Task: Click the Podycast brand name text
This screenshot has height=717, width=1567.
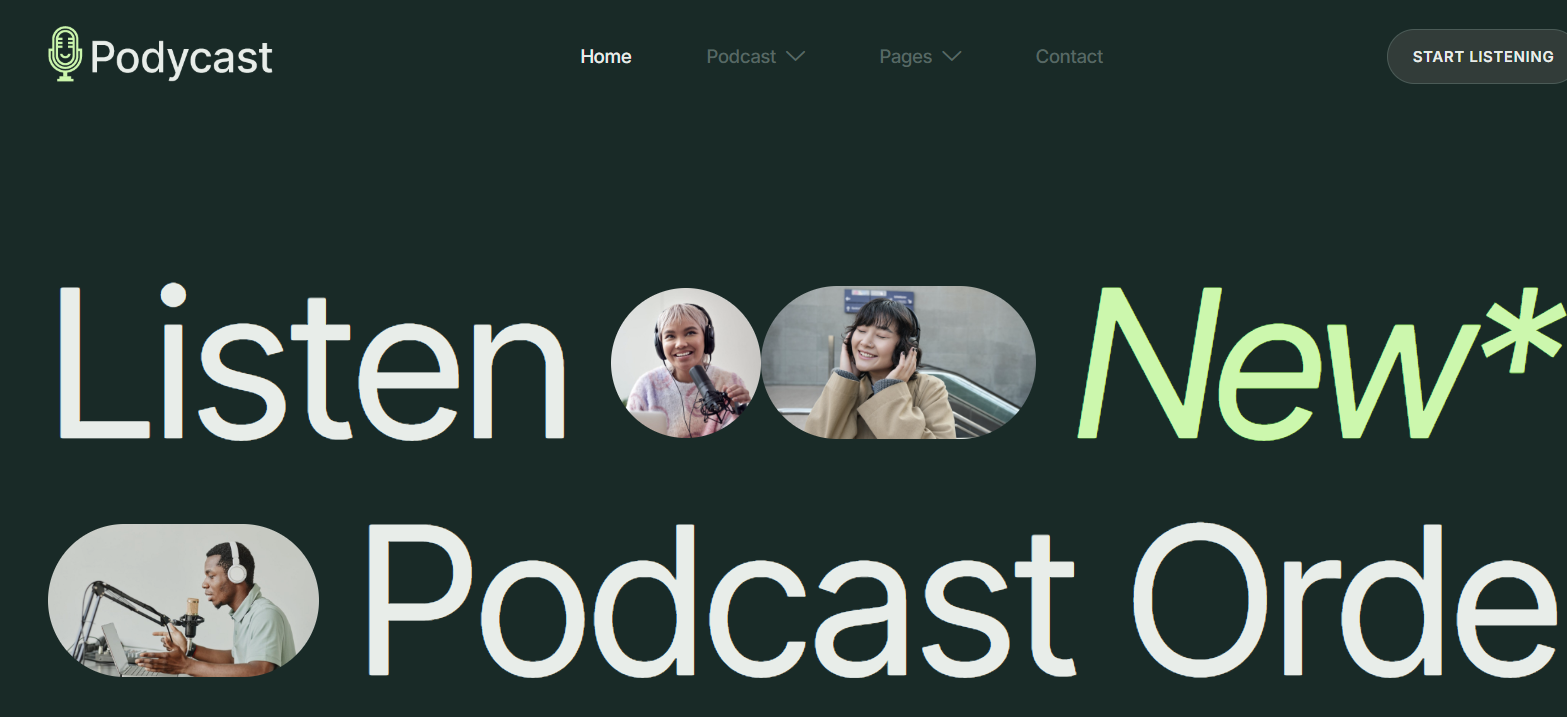Action: pos(181,57)
